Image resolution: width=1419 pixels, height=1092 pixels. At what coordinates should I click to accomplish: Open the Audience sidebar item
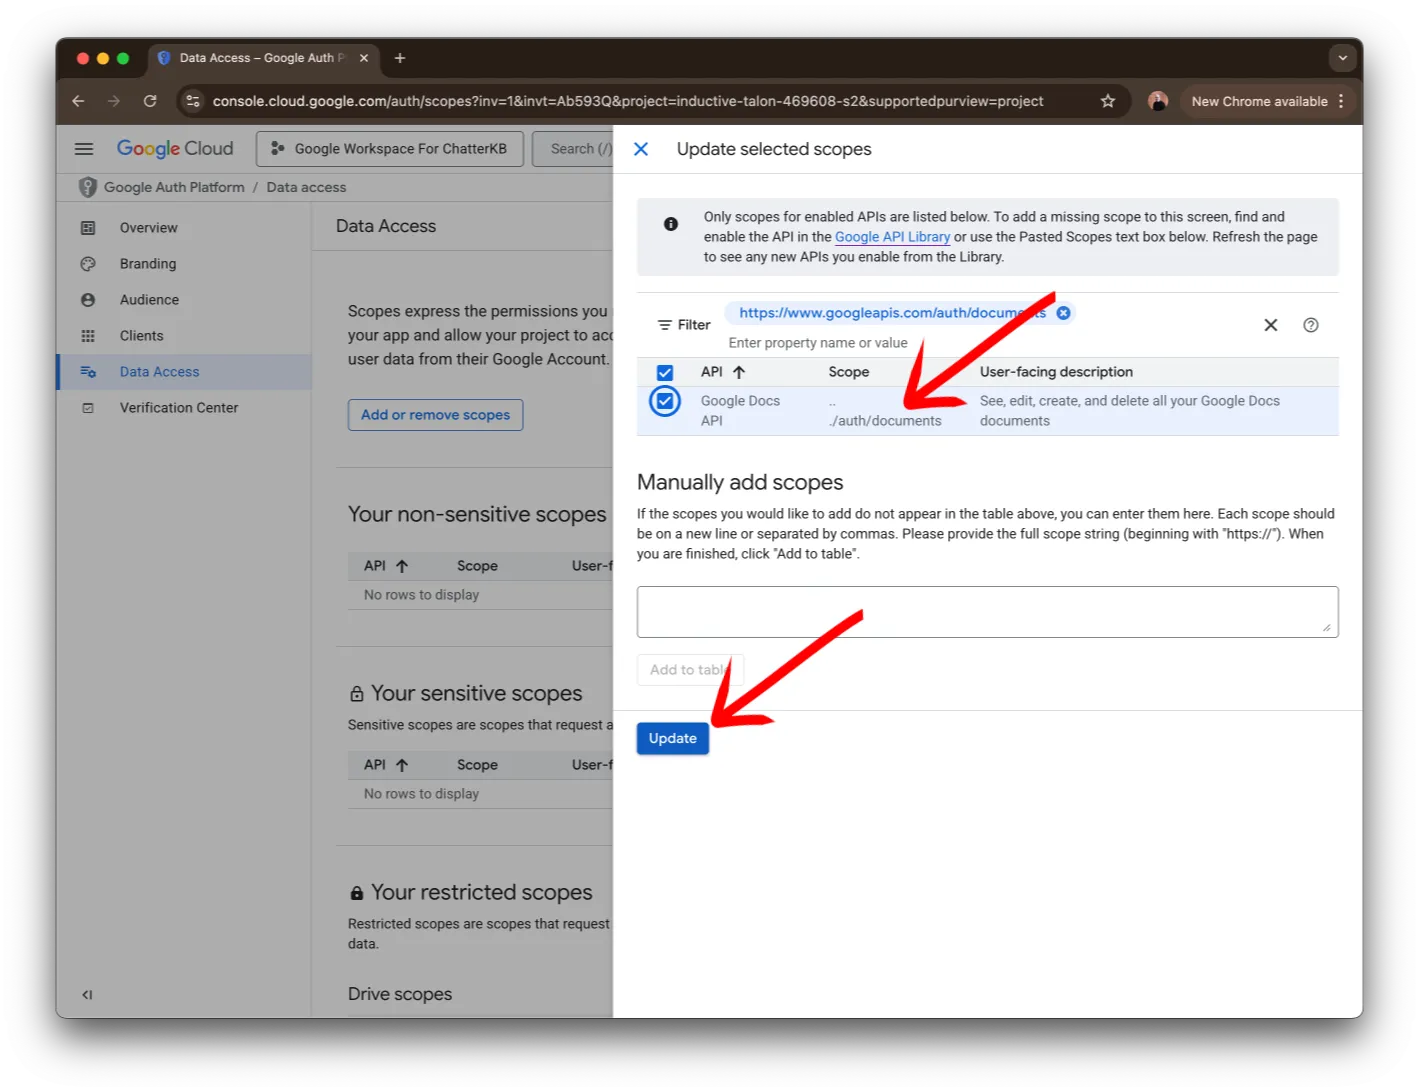click(x=184, y=300)
